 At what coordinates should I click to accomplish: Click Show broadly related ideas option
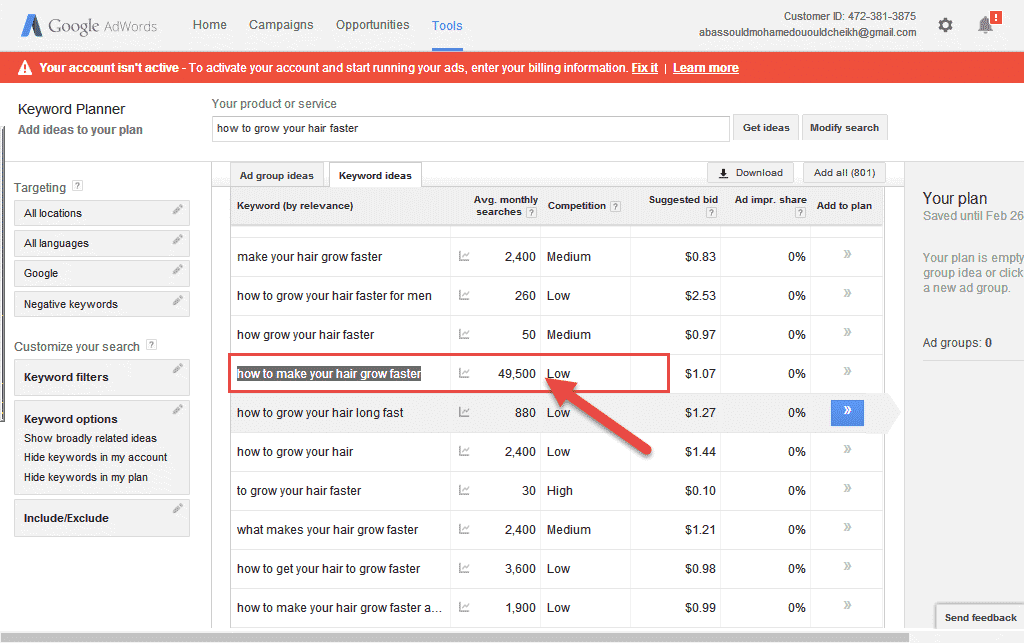[90, 438]
